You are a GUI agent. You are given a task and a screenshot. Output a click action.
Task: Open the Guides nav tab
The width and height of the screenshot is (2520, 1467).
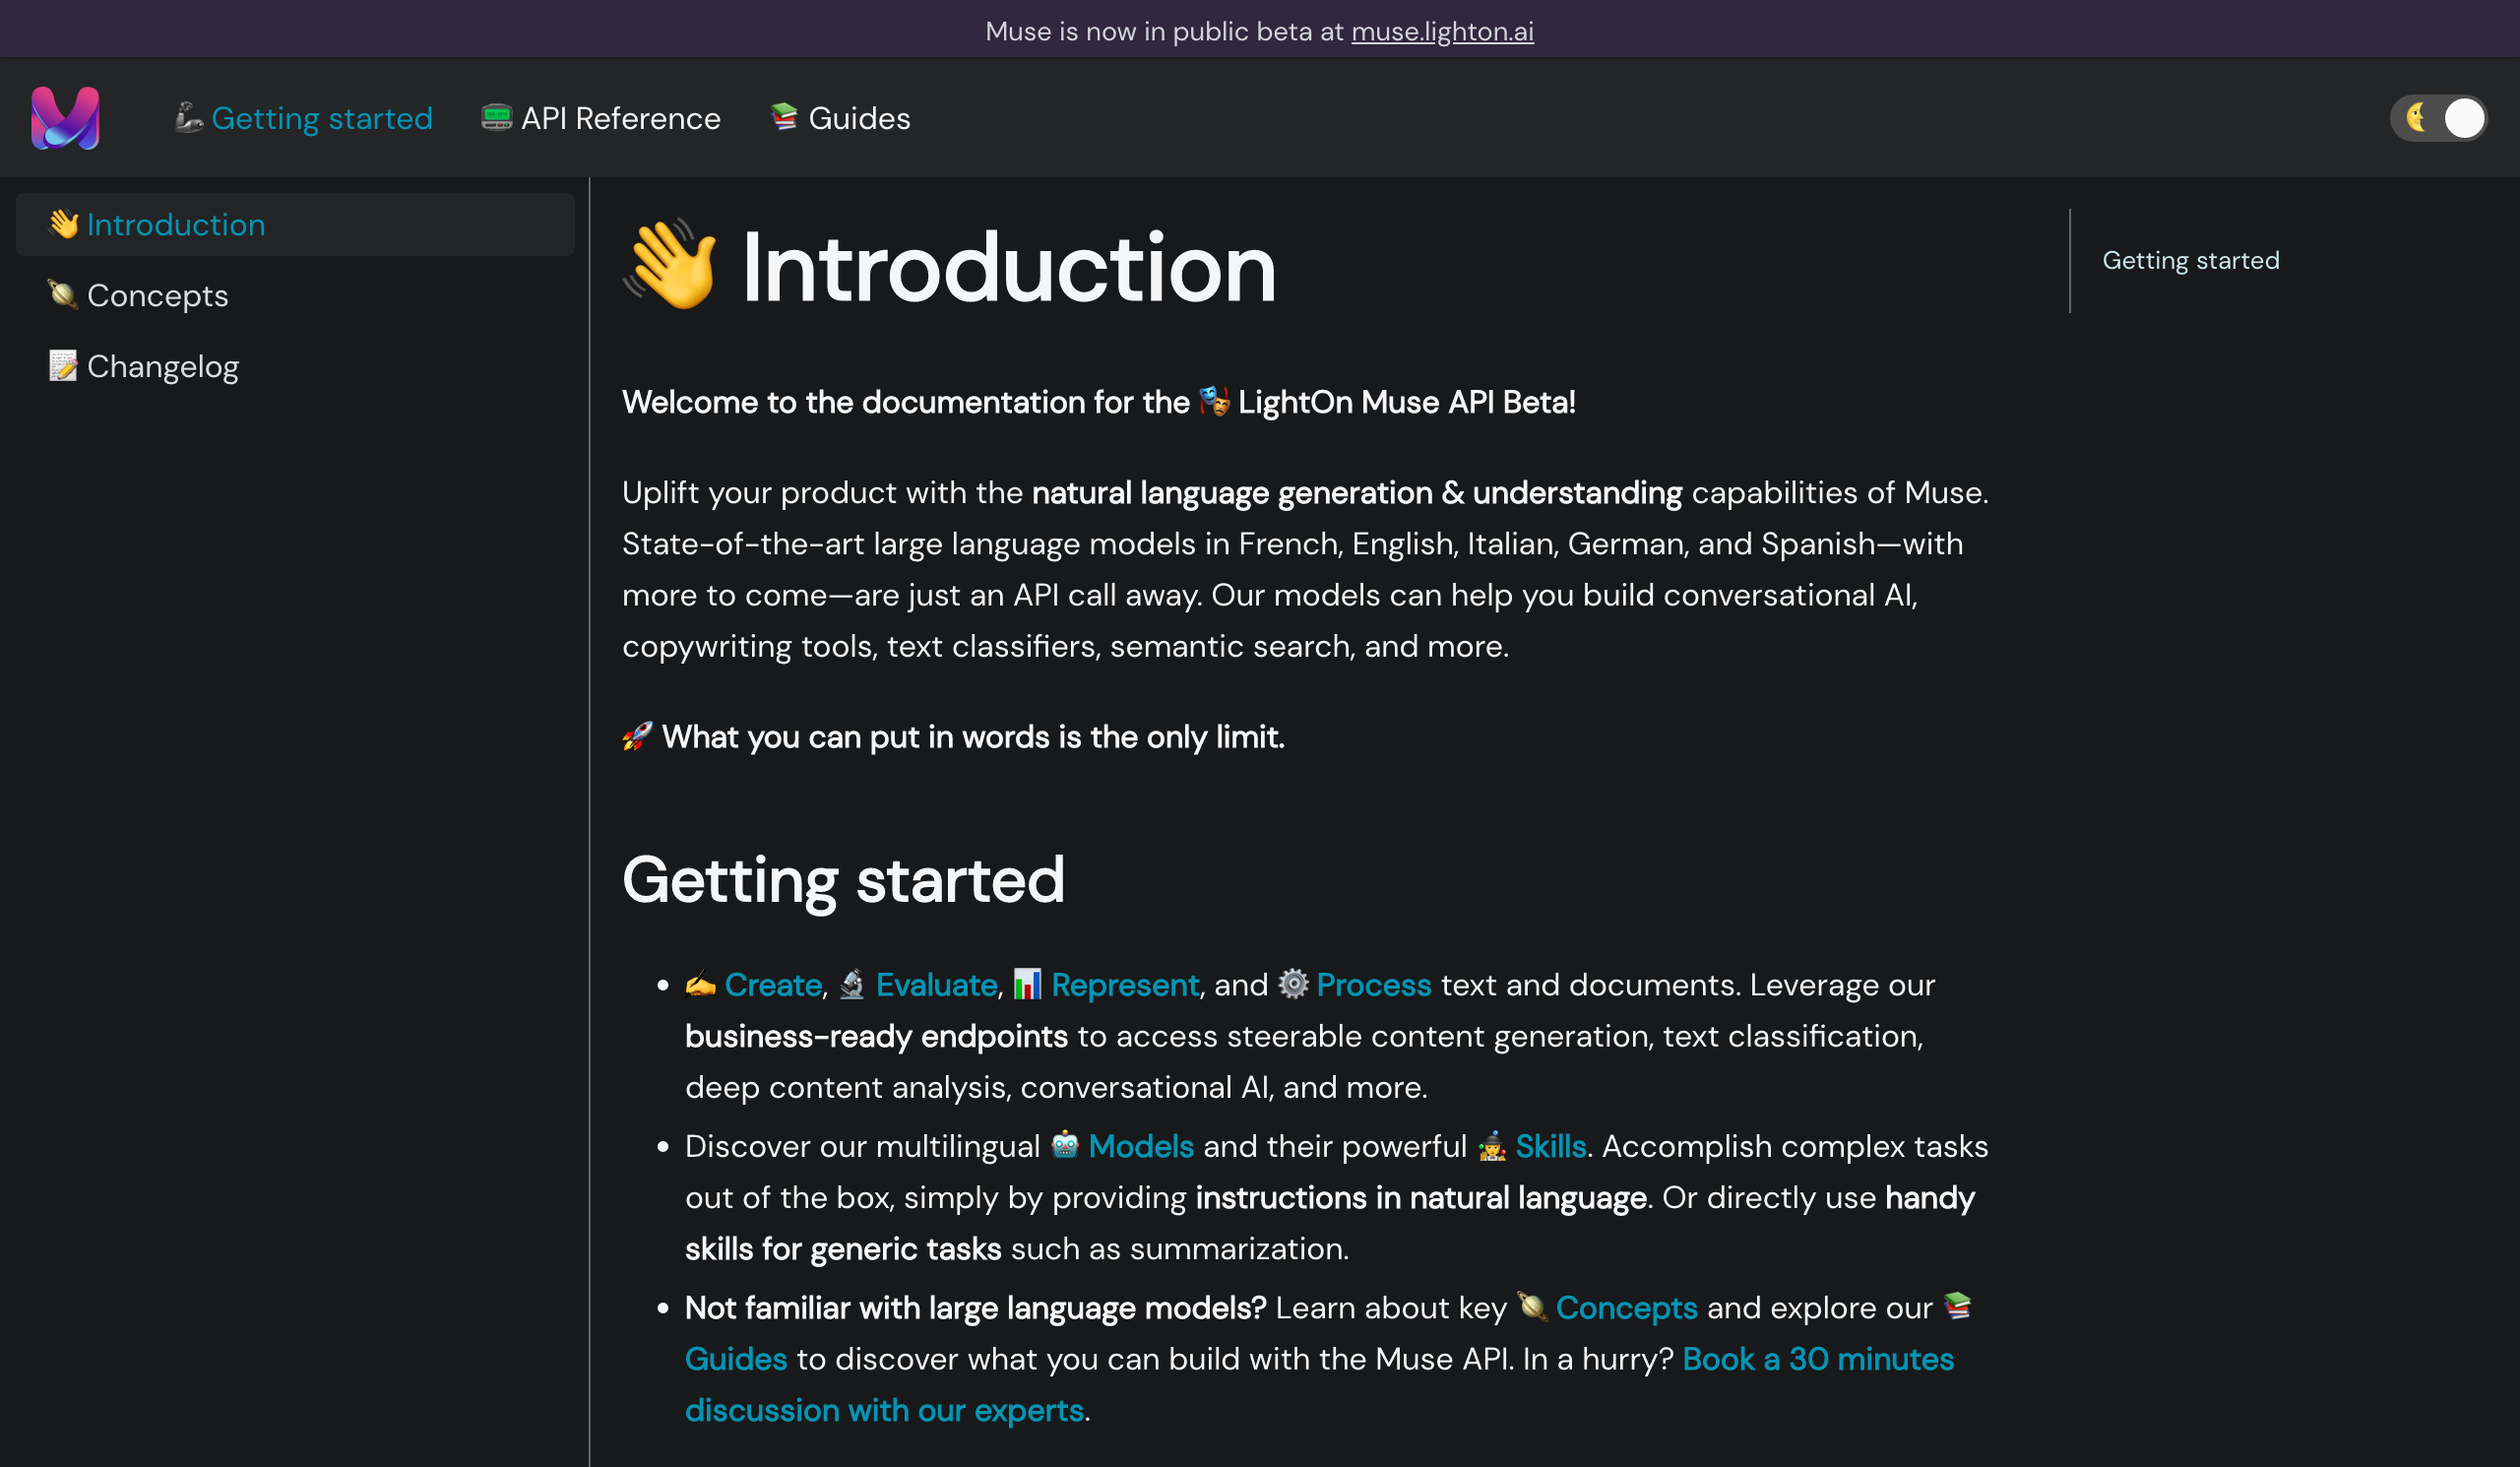click(x=858, y=118)
